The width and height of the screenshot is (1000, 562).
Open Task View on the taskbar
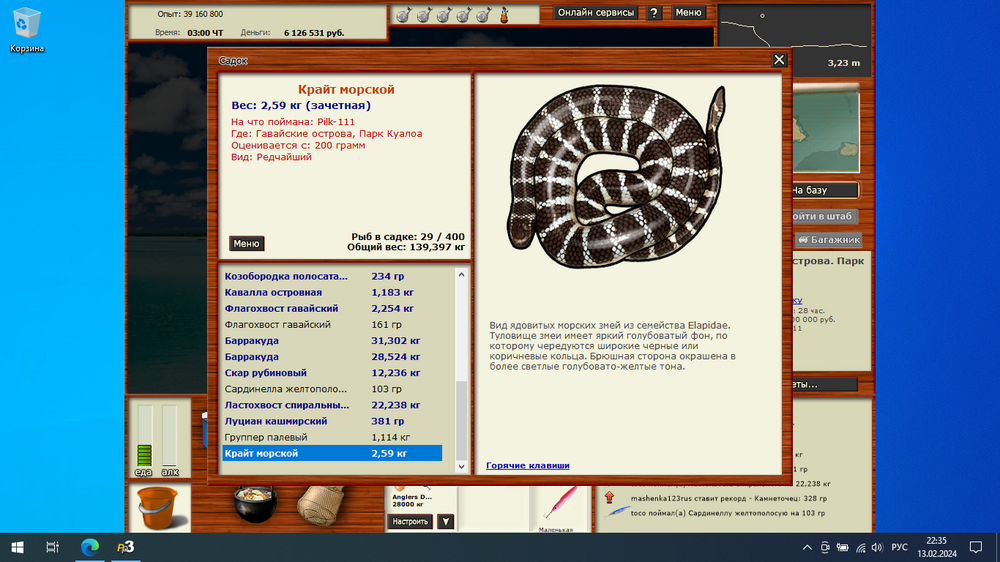52,547
